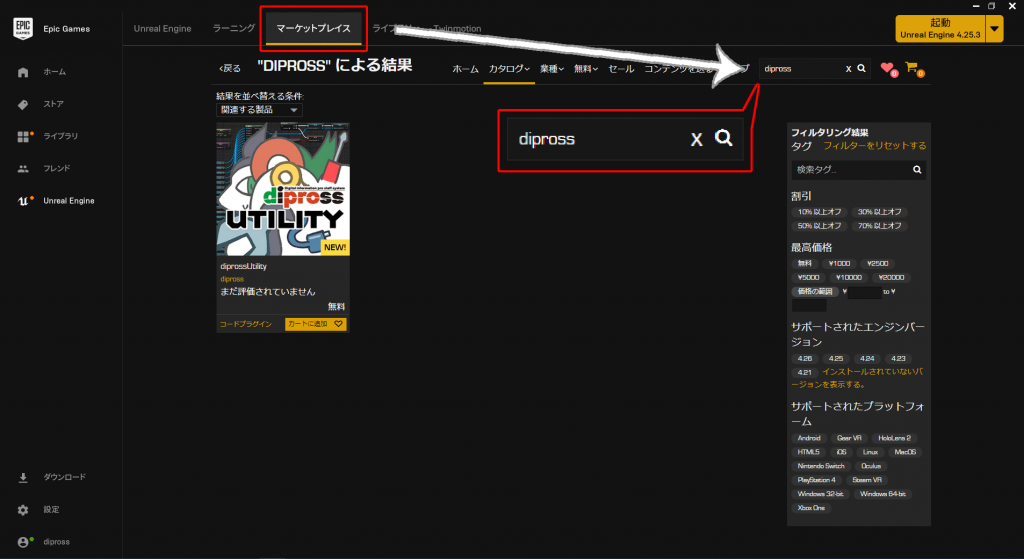1024x559 pixels.
Task: Apply the 価格の範囲 price range tag
Action: click(x=815, y=292)
